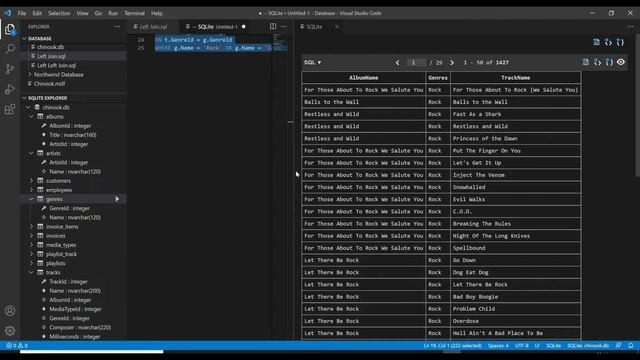Expand the employees table node
Image resolution: width=640 pixels, height=360 pixels.
pyautogui.click(x=31, y=190)
